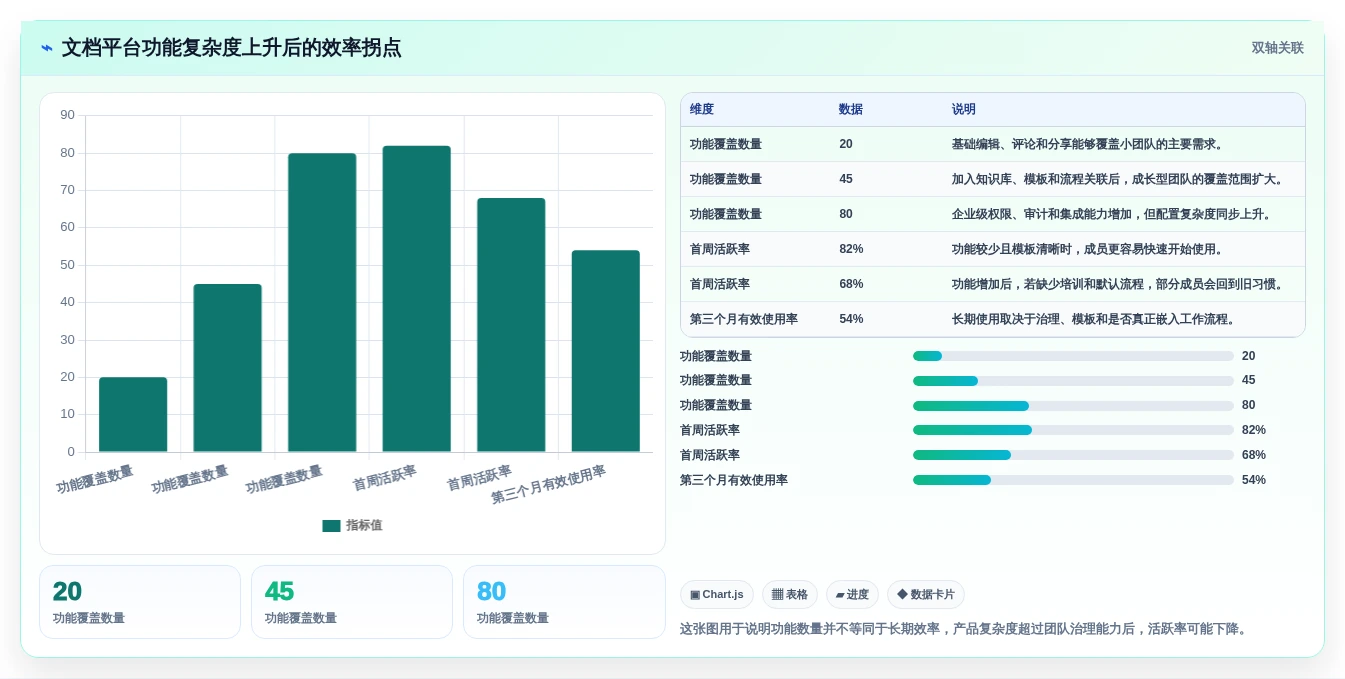Image resolution: width=1345 pixels, height=679 pixels.
Task: Click the progress bar labeled 45
Action: coord(1073,381)
